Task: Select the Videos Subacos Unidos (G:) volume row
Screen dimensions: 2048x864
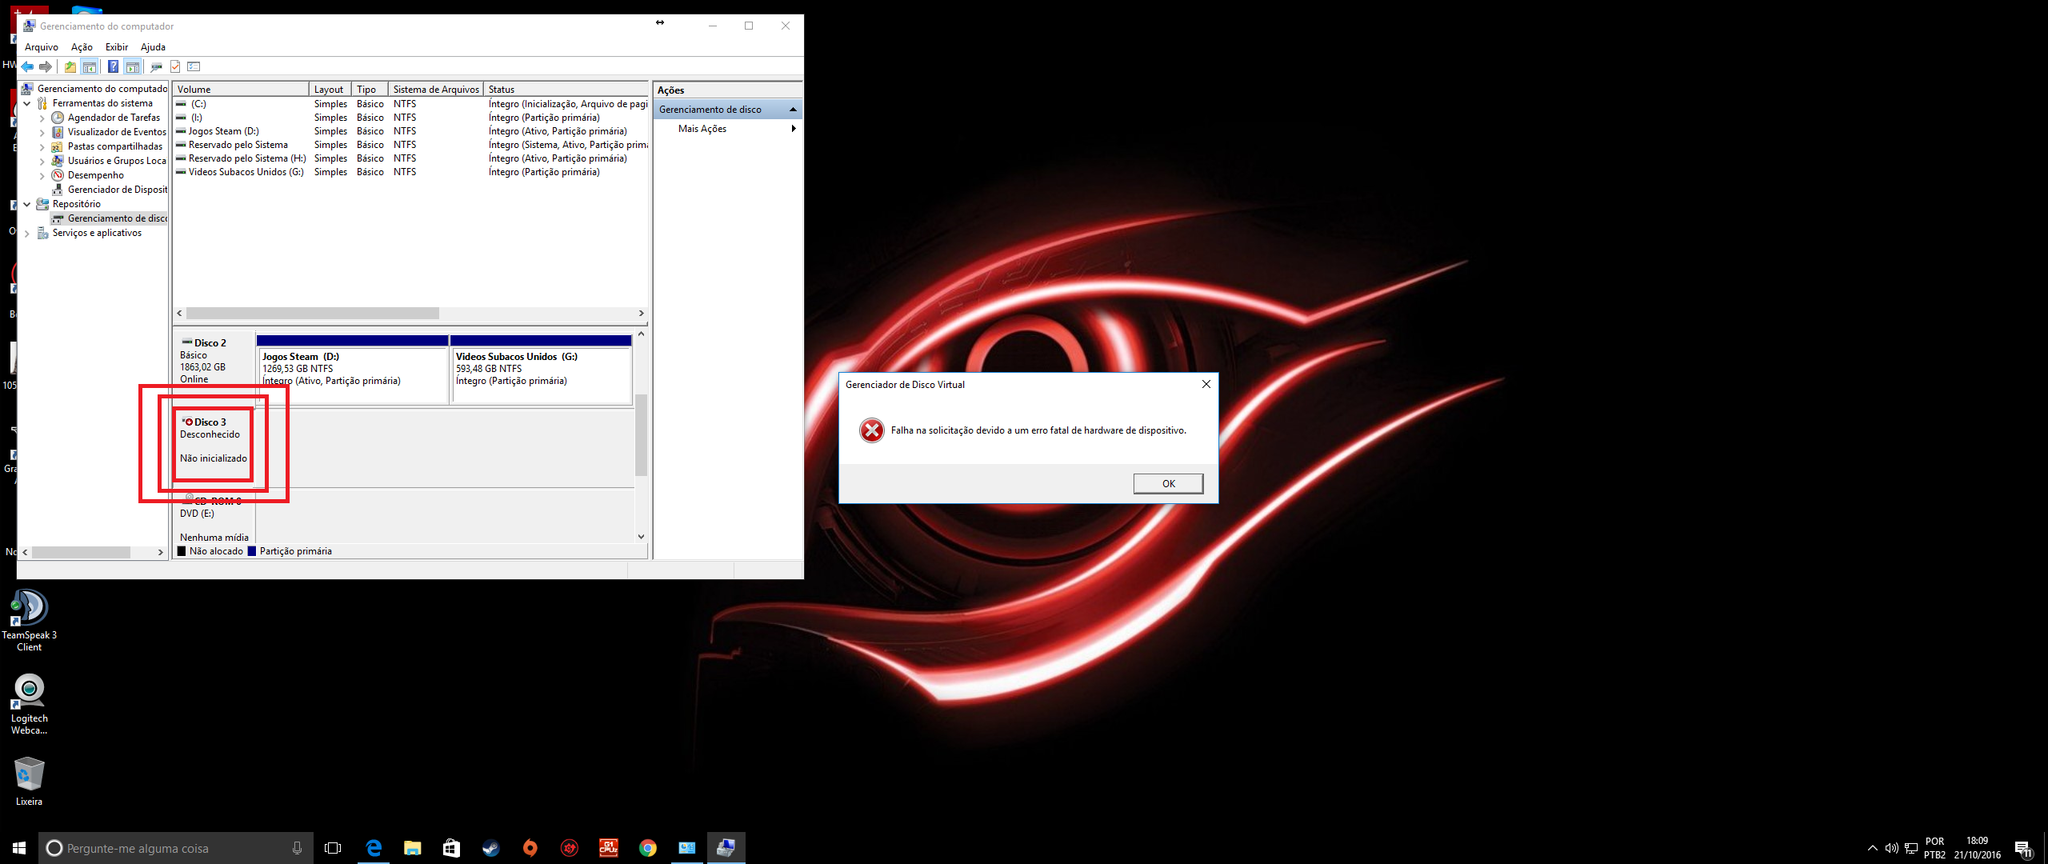Action: [411, 172]
